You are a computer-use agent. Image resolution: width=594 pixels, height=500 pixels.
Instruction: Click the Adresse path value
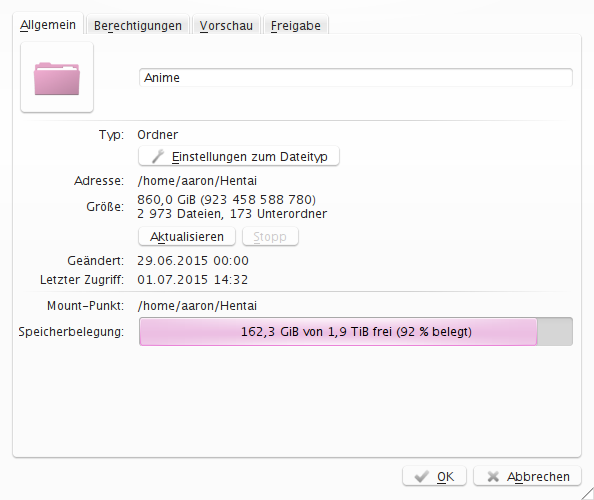click(197, 181)
